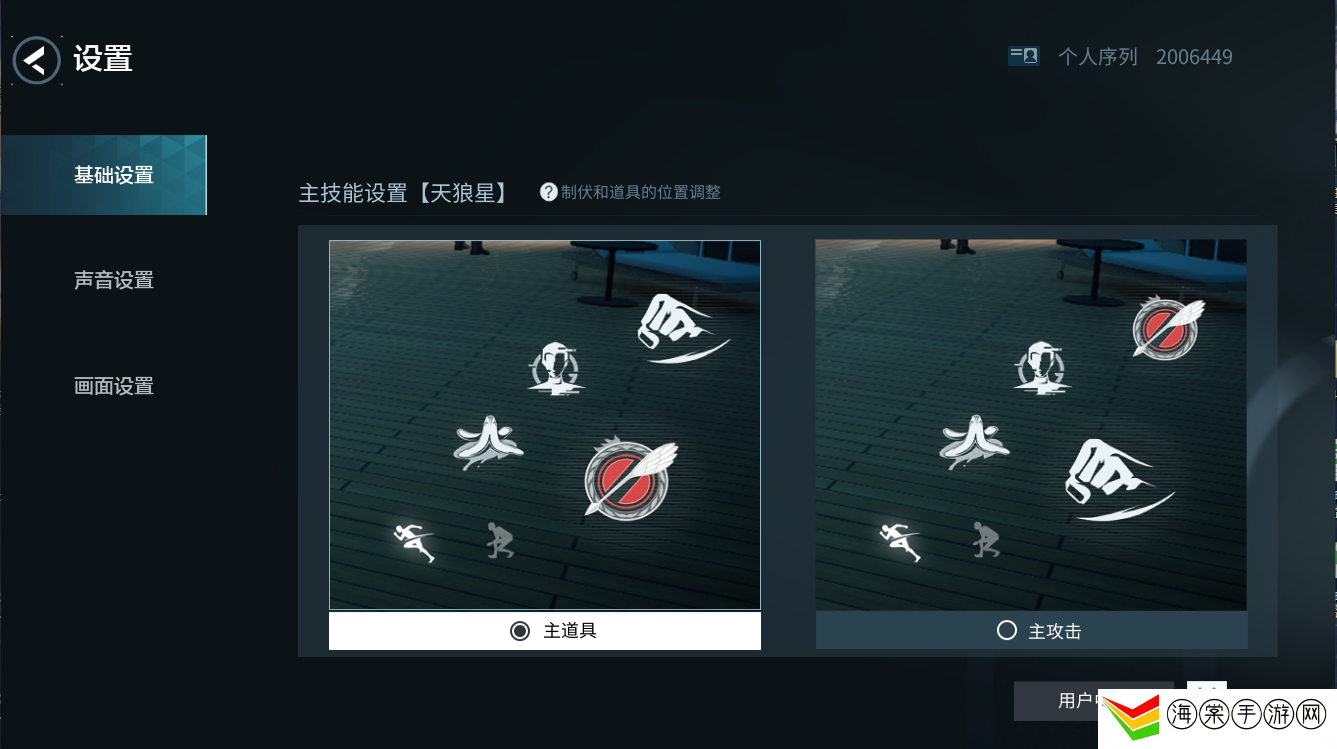Click the fist attack icon in left preview
The height and width of the screenshot is (749, 1337).
[680, 328]
